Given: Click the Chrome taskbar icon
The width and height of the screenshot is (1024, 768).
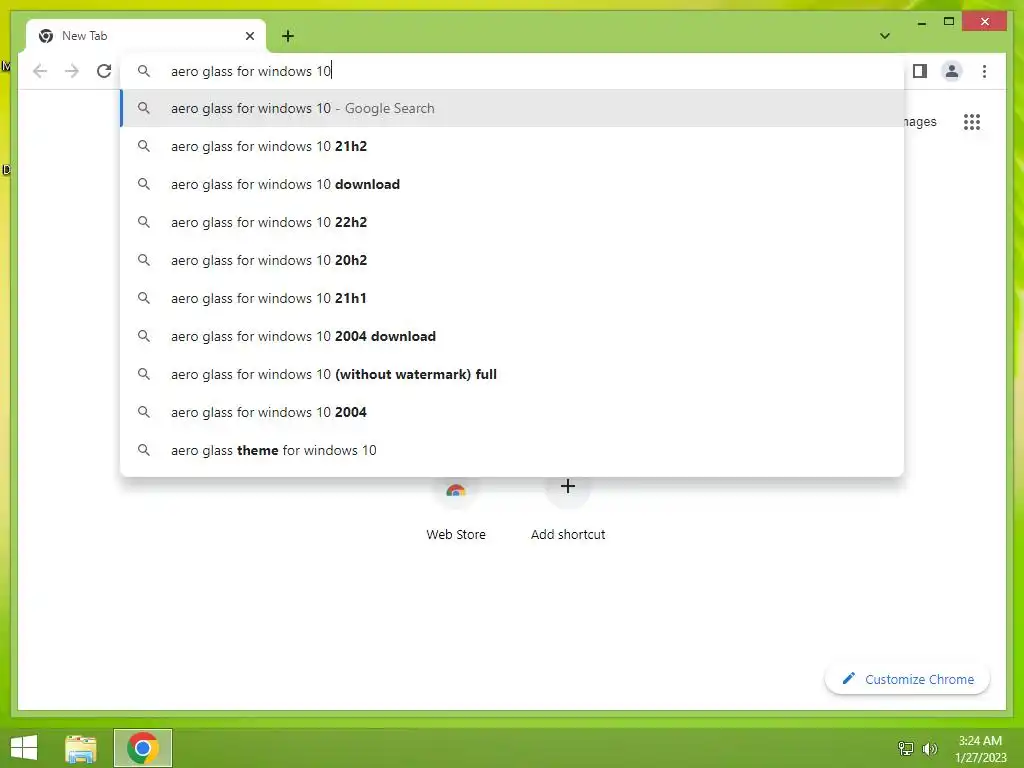Looking at the screenshot, I should (142, 748).
